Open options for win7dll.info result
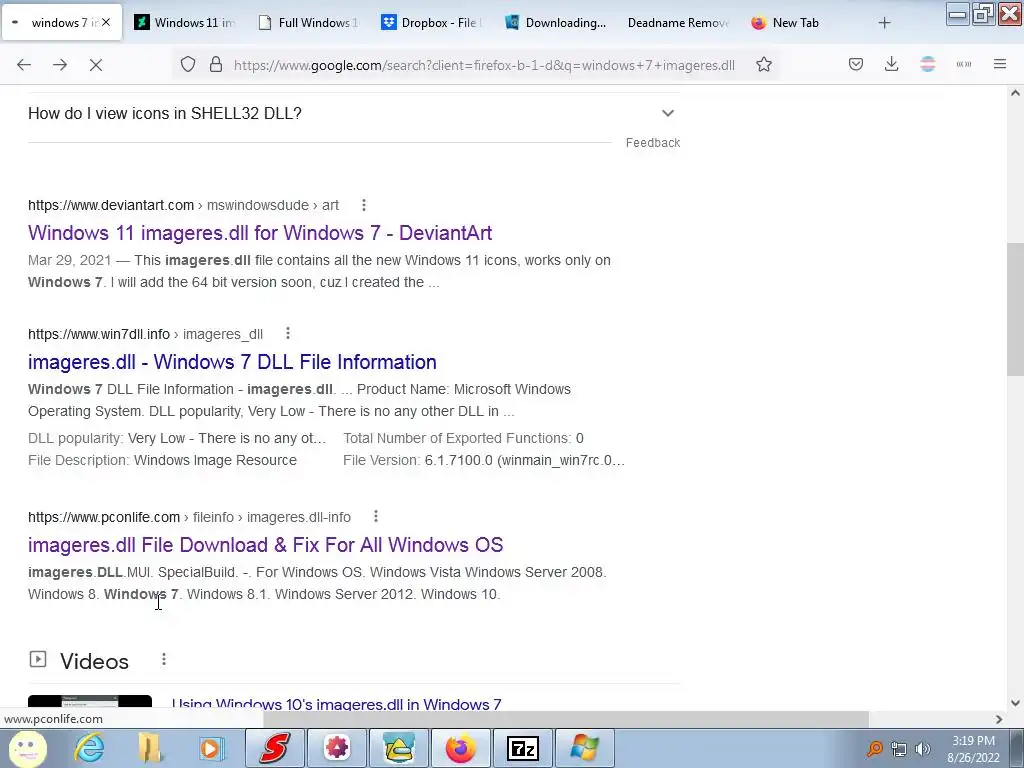The width and height of the screenshot is (1024, 768). [x=288, y=334]
